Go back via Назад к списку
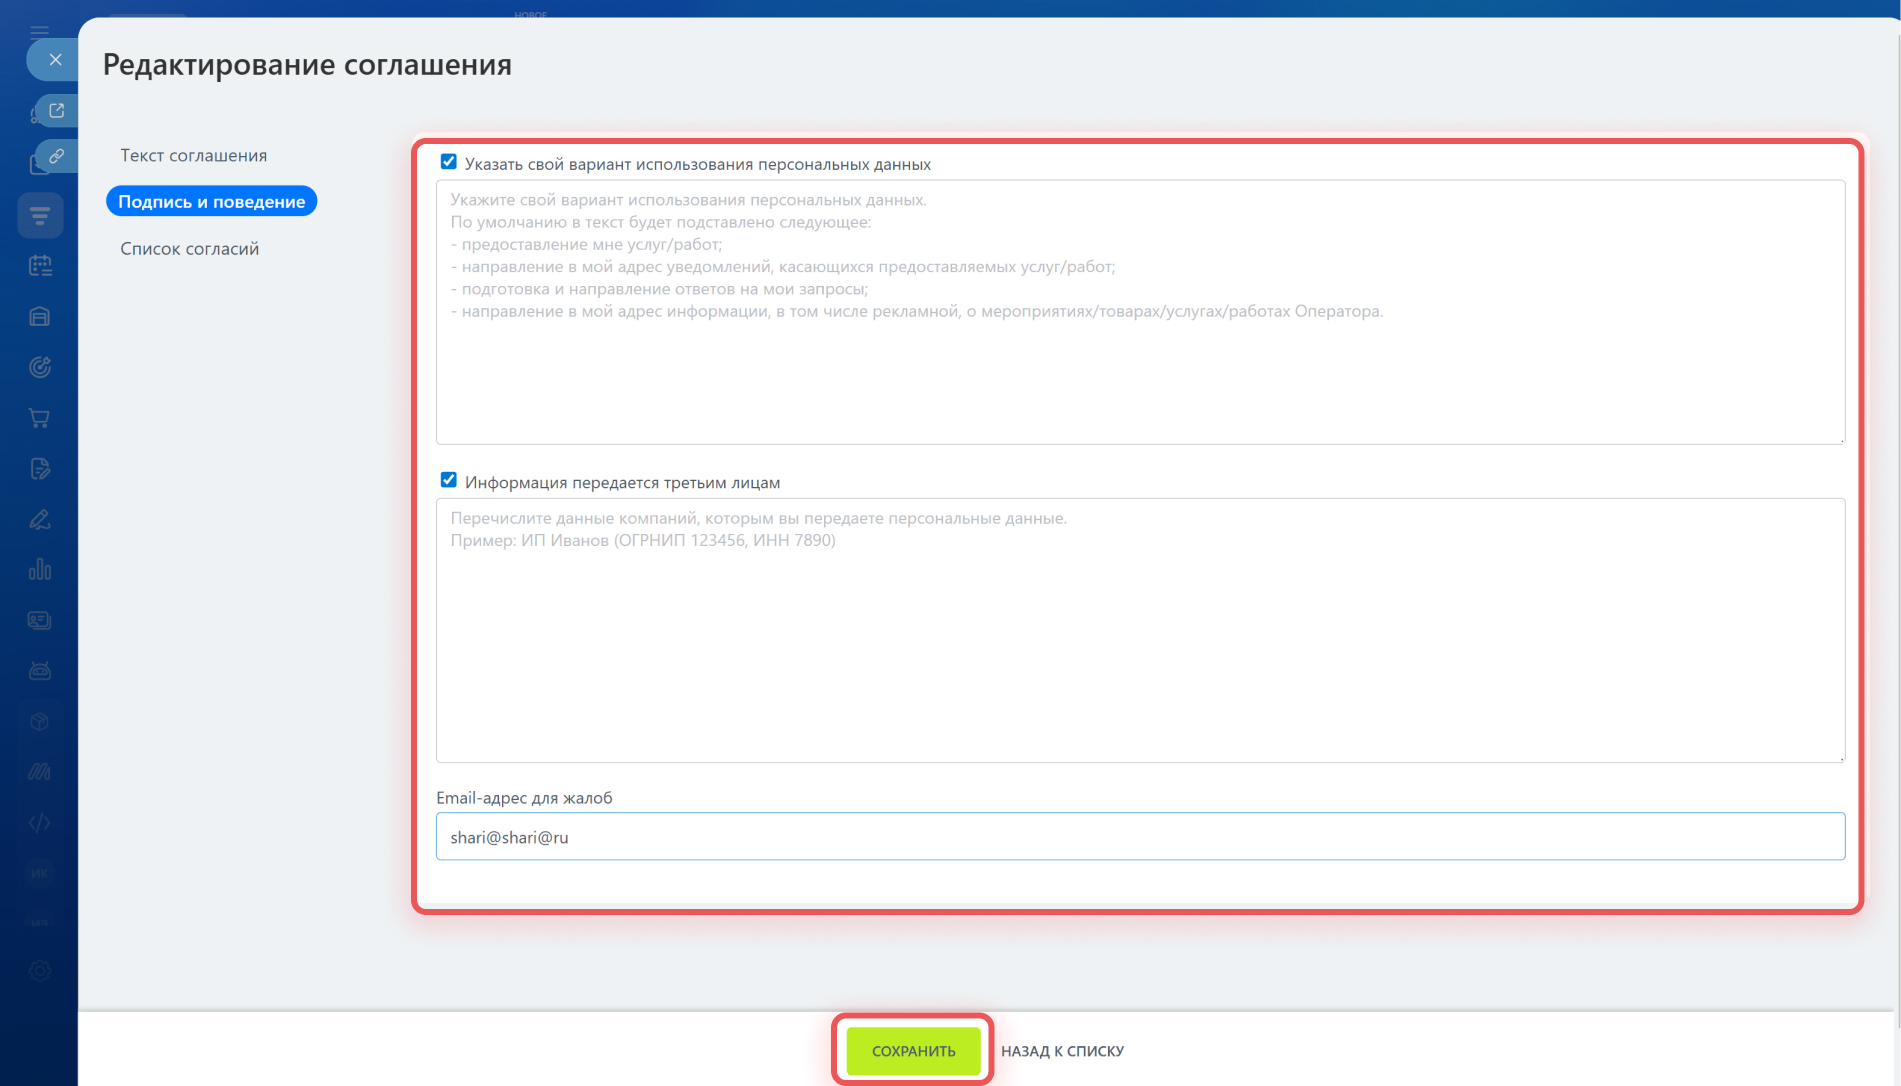 point(1063,1051)
